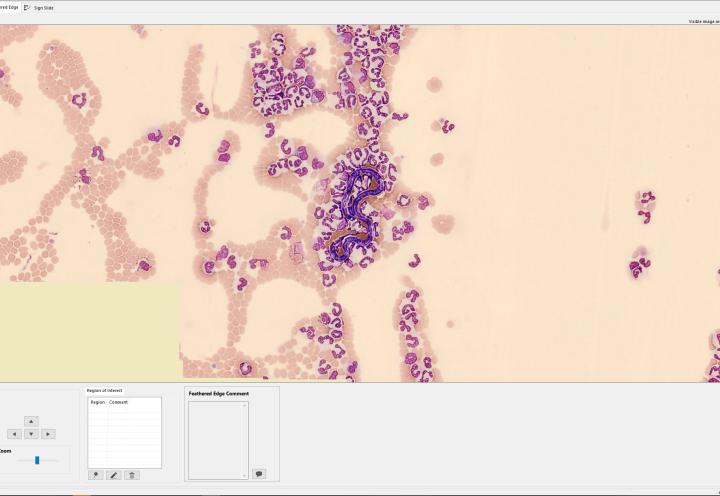Edit the selected region with the pencil icon
Image resolution: width=720 pixels, height=496 pixels.
(114, 475)
